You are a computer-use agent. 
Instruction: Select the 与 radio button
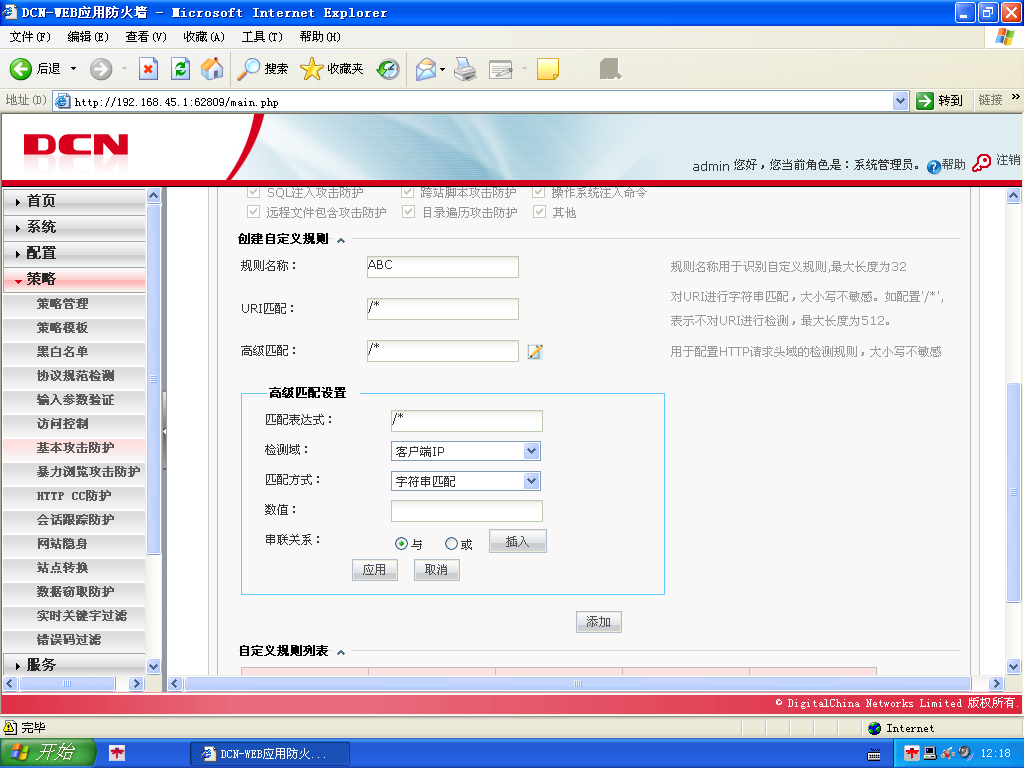pyautogui.click(x=401, y=543)
